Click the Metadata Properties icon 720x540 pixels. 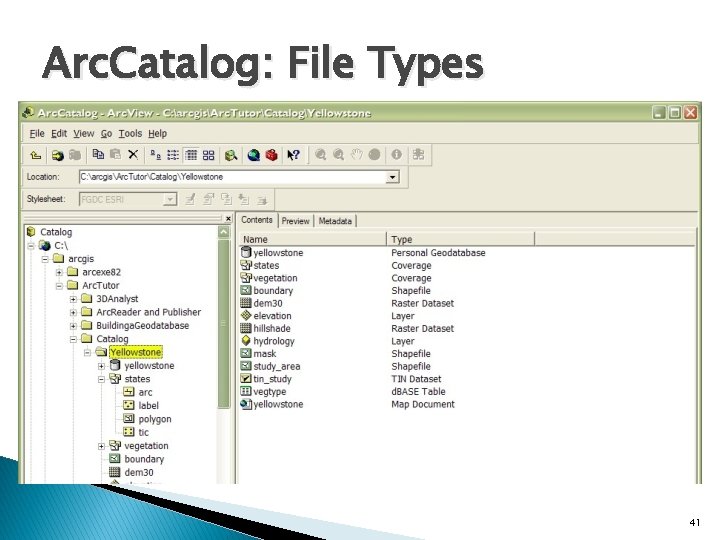208,199
